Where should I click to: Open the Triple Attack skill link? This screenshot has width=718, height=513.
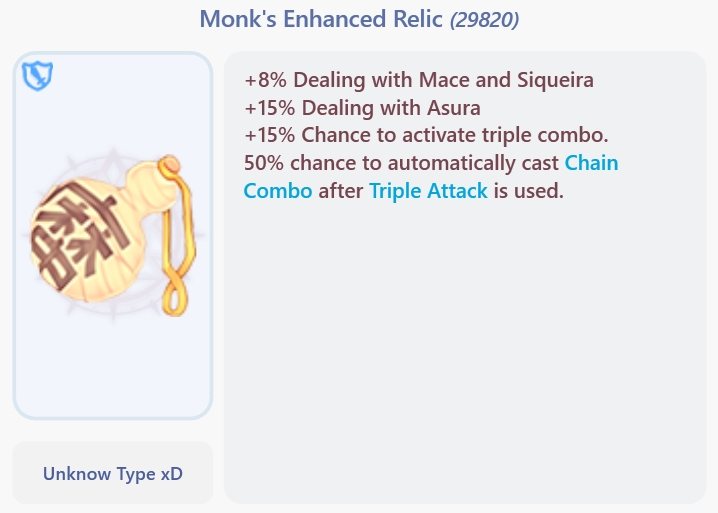point(428,190)
